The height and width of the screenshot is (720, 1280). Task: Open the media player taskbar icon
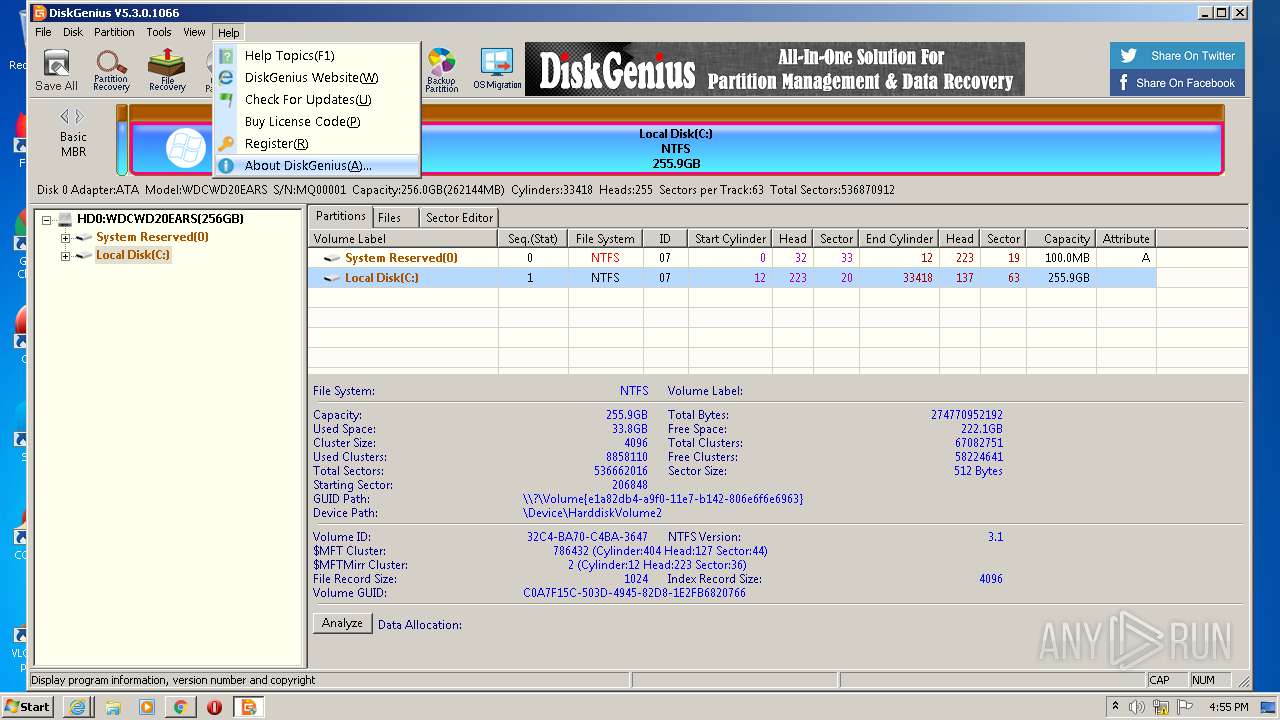pos(146,707)
